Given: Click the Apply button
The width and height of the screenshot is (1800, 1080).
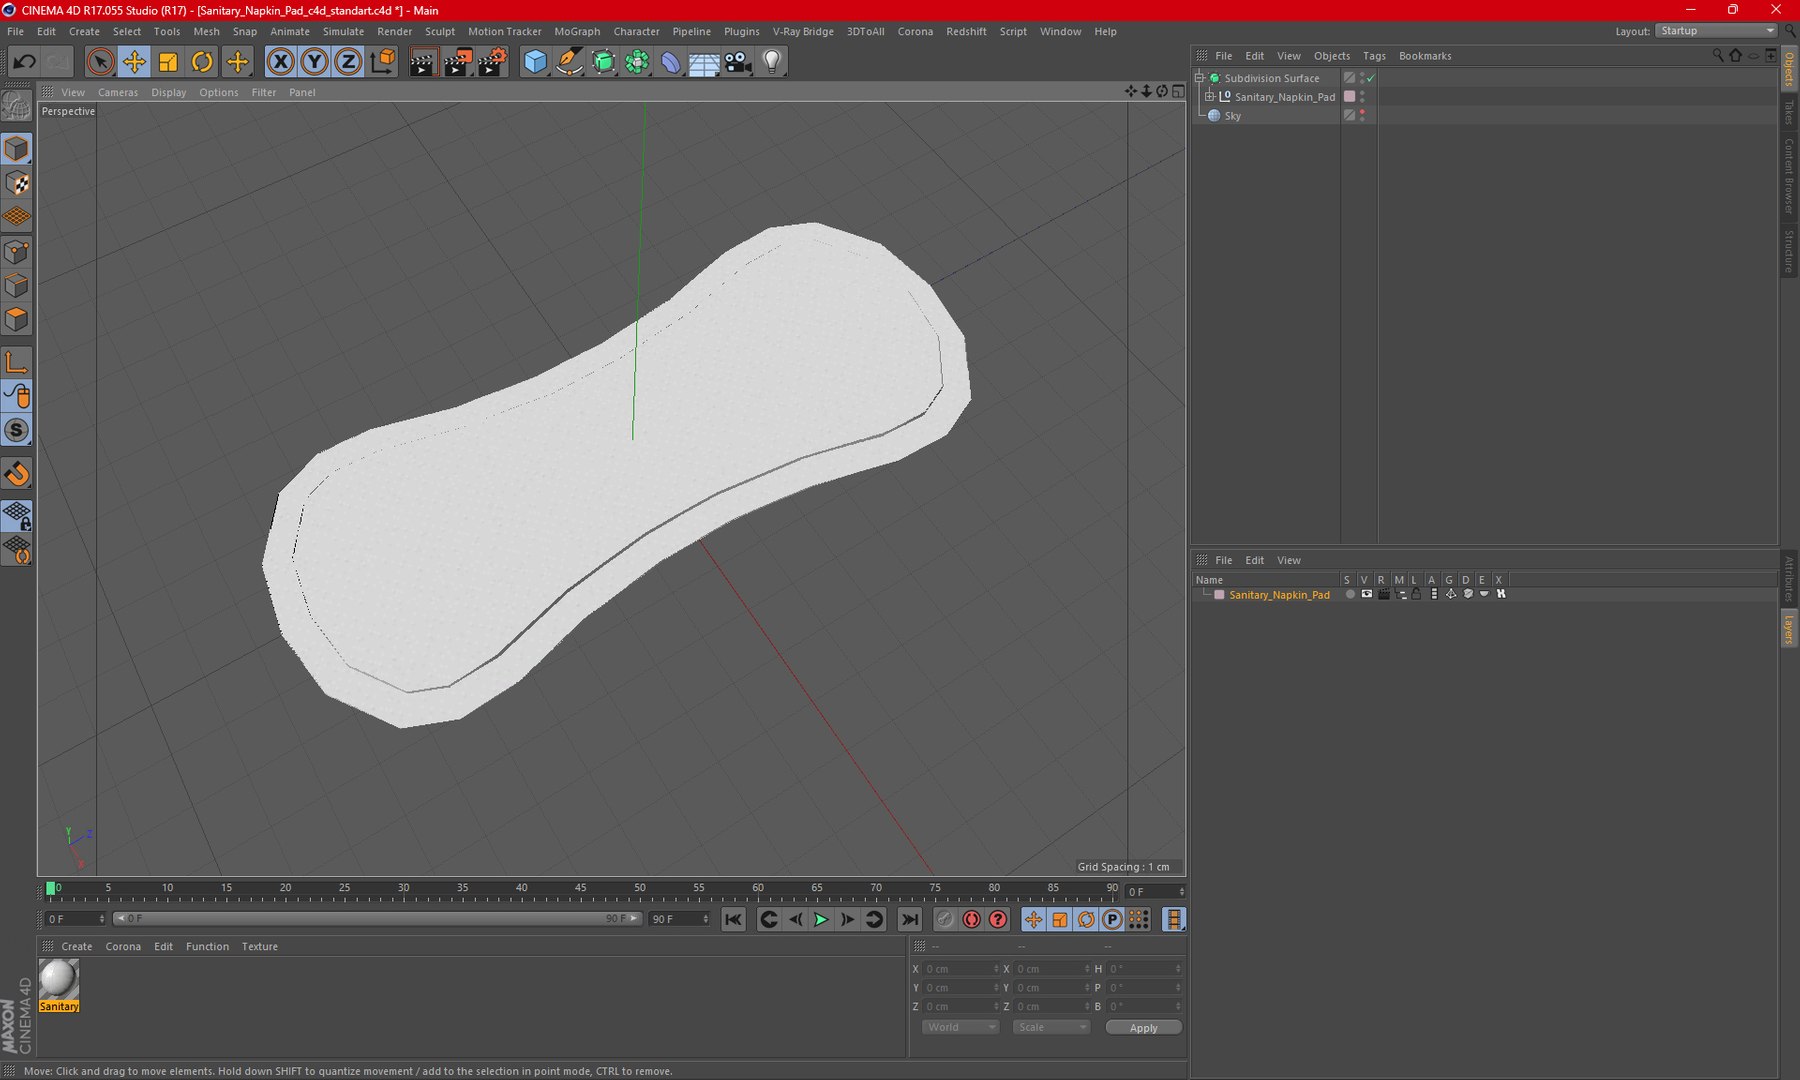Looking at the screenshot, I should click(x=1143, y=1027).
